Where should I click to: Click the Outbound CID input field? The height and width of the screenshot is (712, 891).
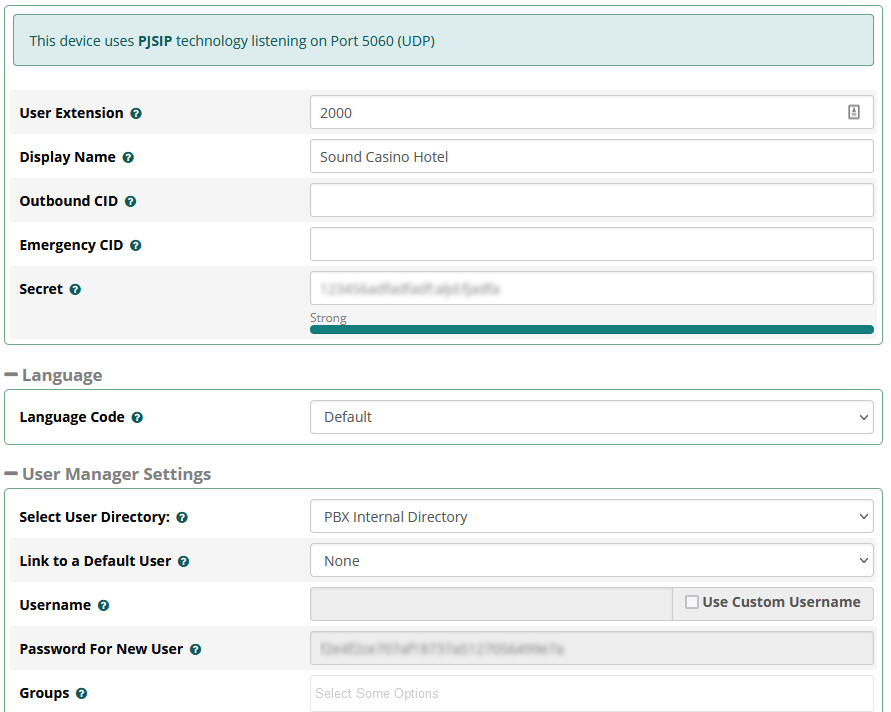click(x=591, y=201)
